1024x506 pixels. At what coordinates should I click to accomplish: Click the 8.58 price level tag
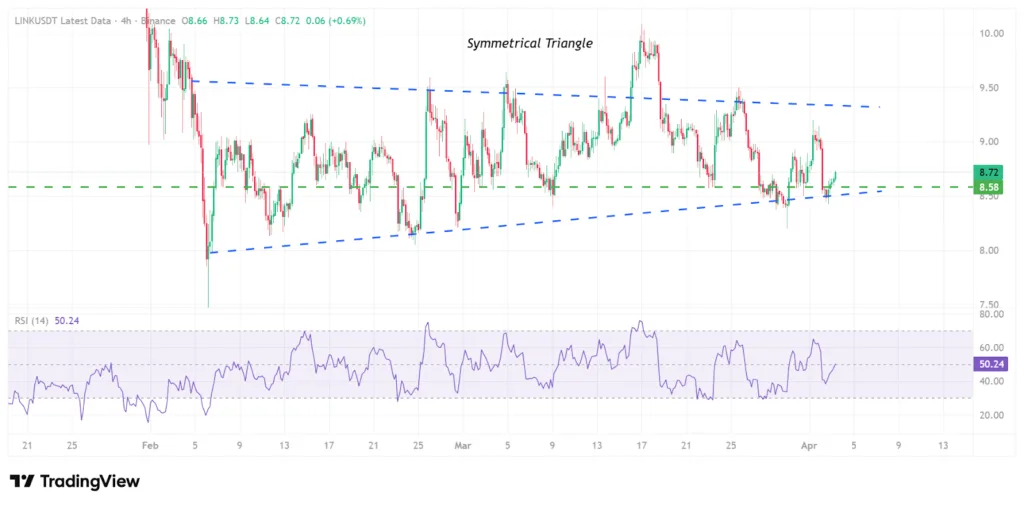[988, 187]
